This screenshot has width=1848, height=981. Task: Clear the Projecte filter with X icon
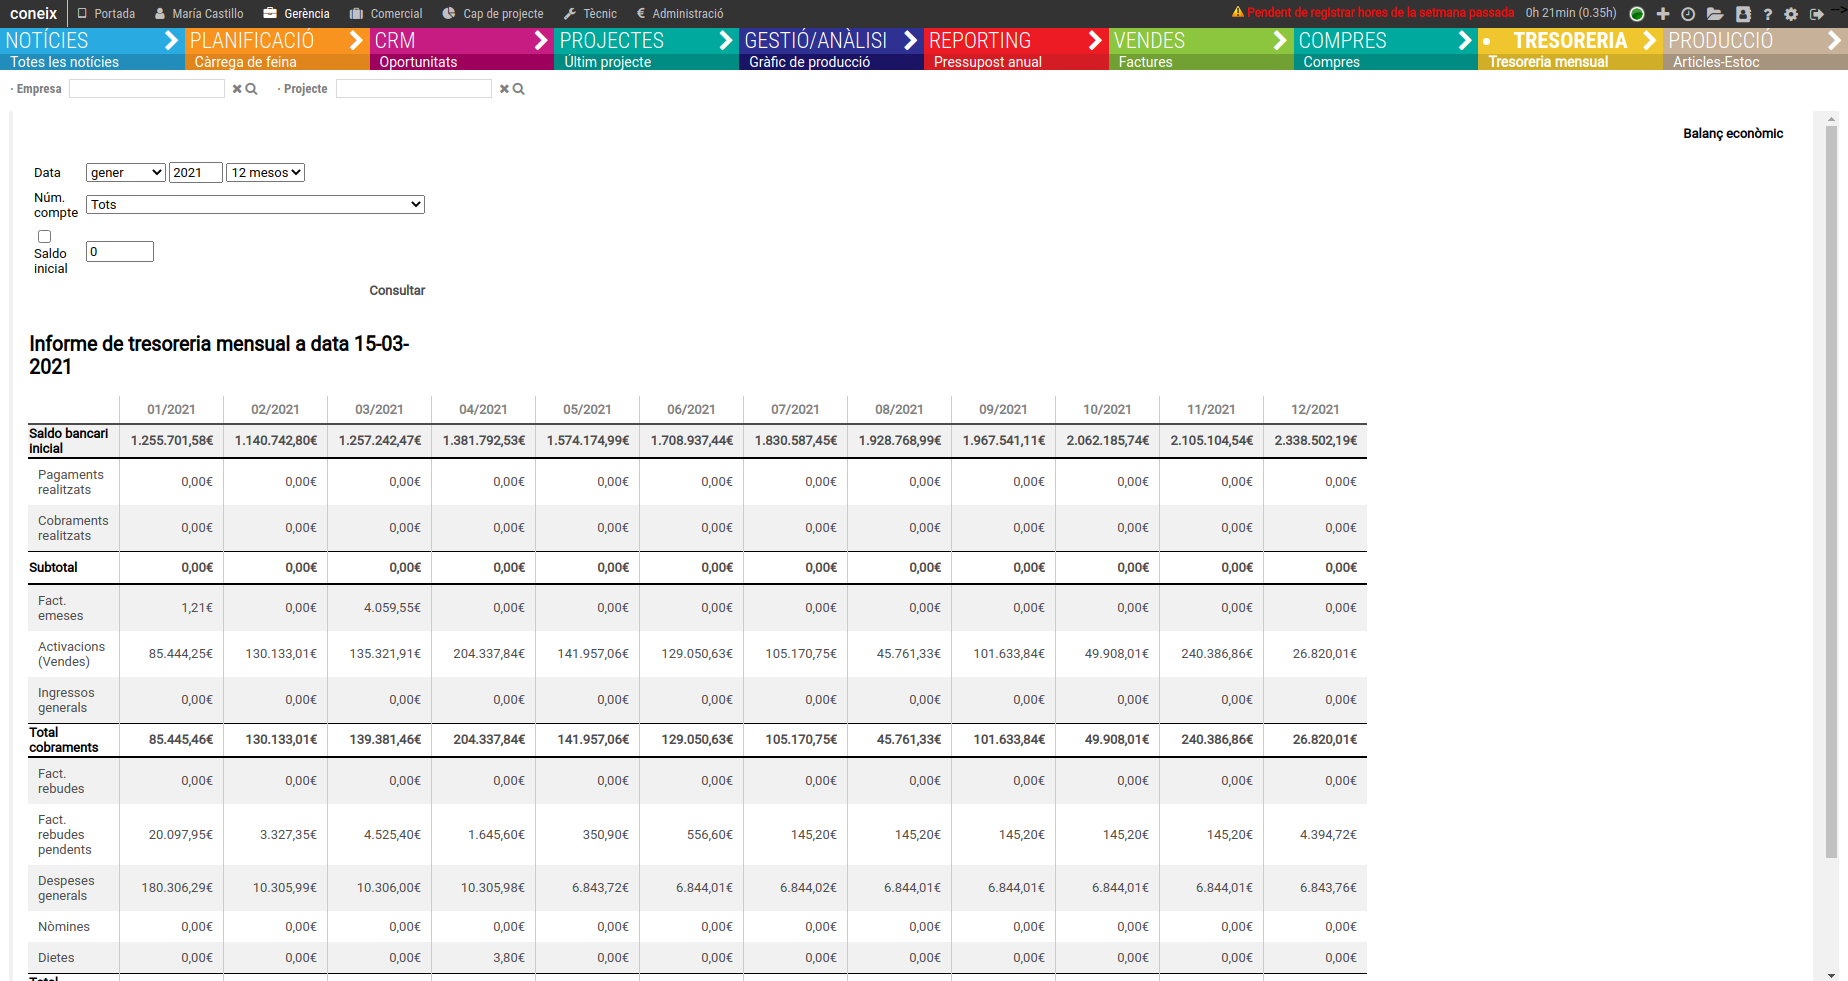pos(504,89)
